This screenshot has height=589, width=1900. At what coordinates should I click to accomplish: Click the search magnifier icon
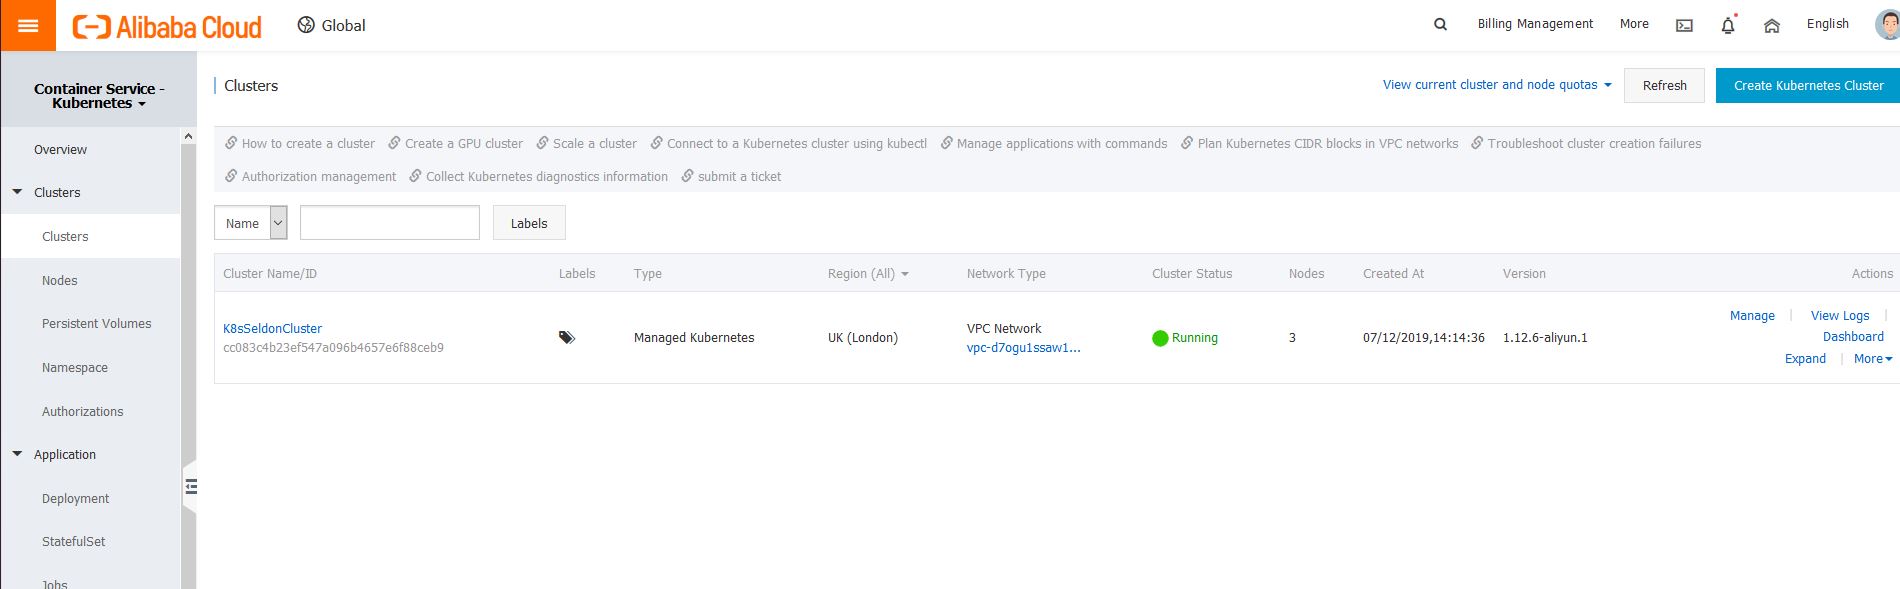pos(1440,24)
